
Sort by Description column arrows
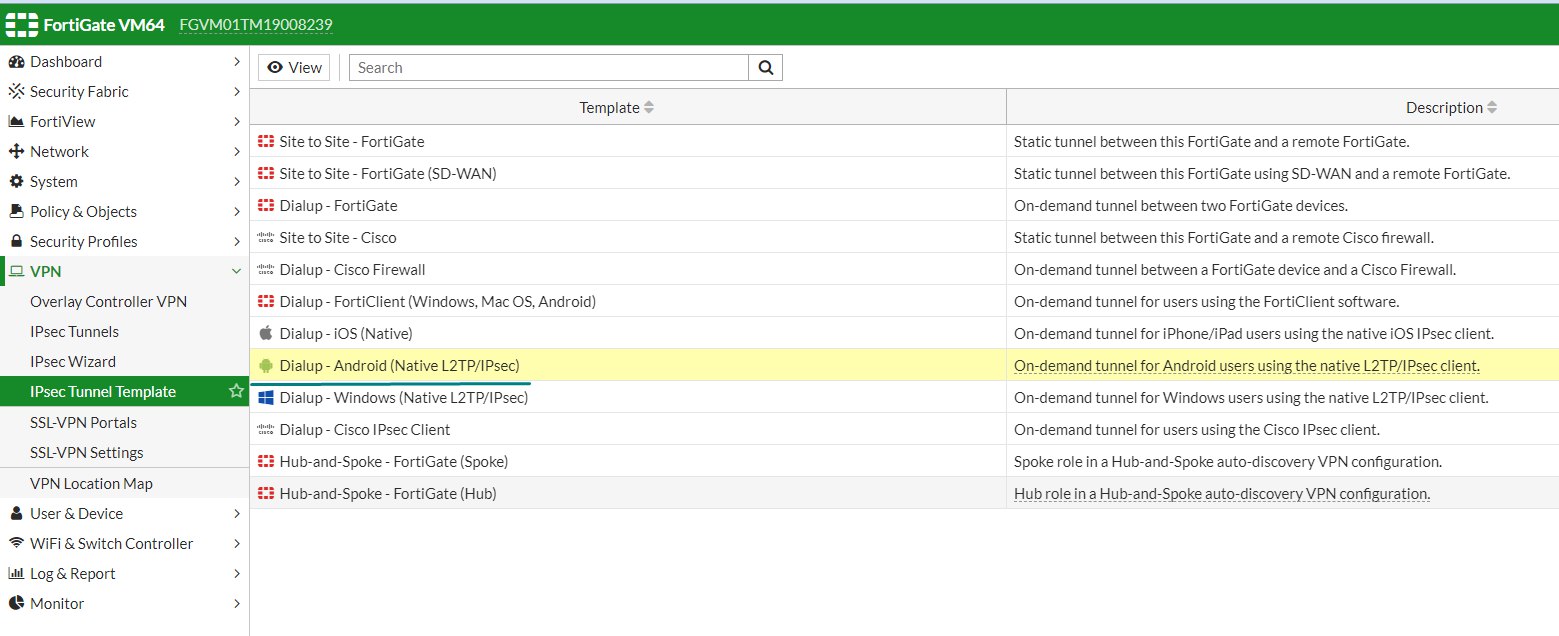click(1493, 108)
